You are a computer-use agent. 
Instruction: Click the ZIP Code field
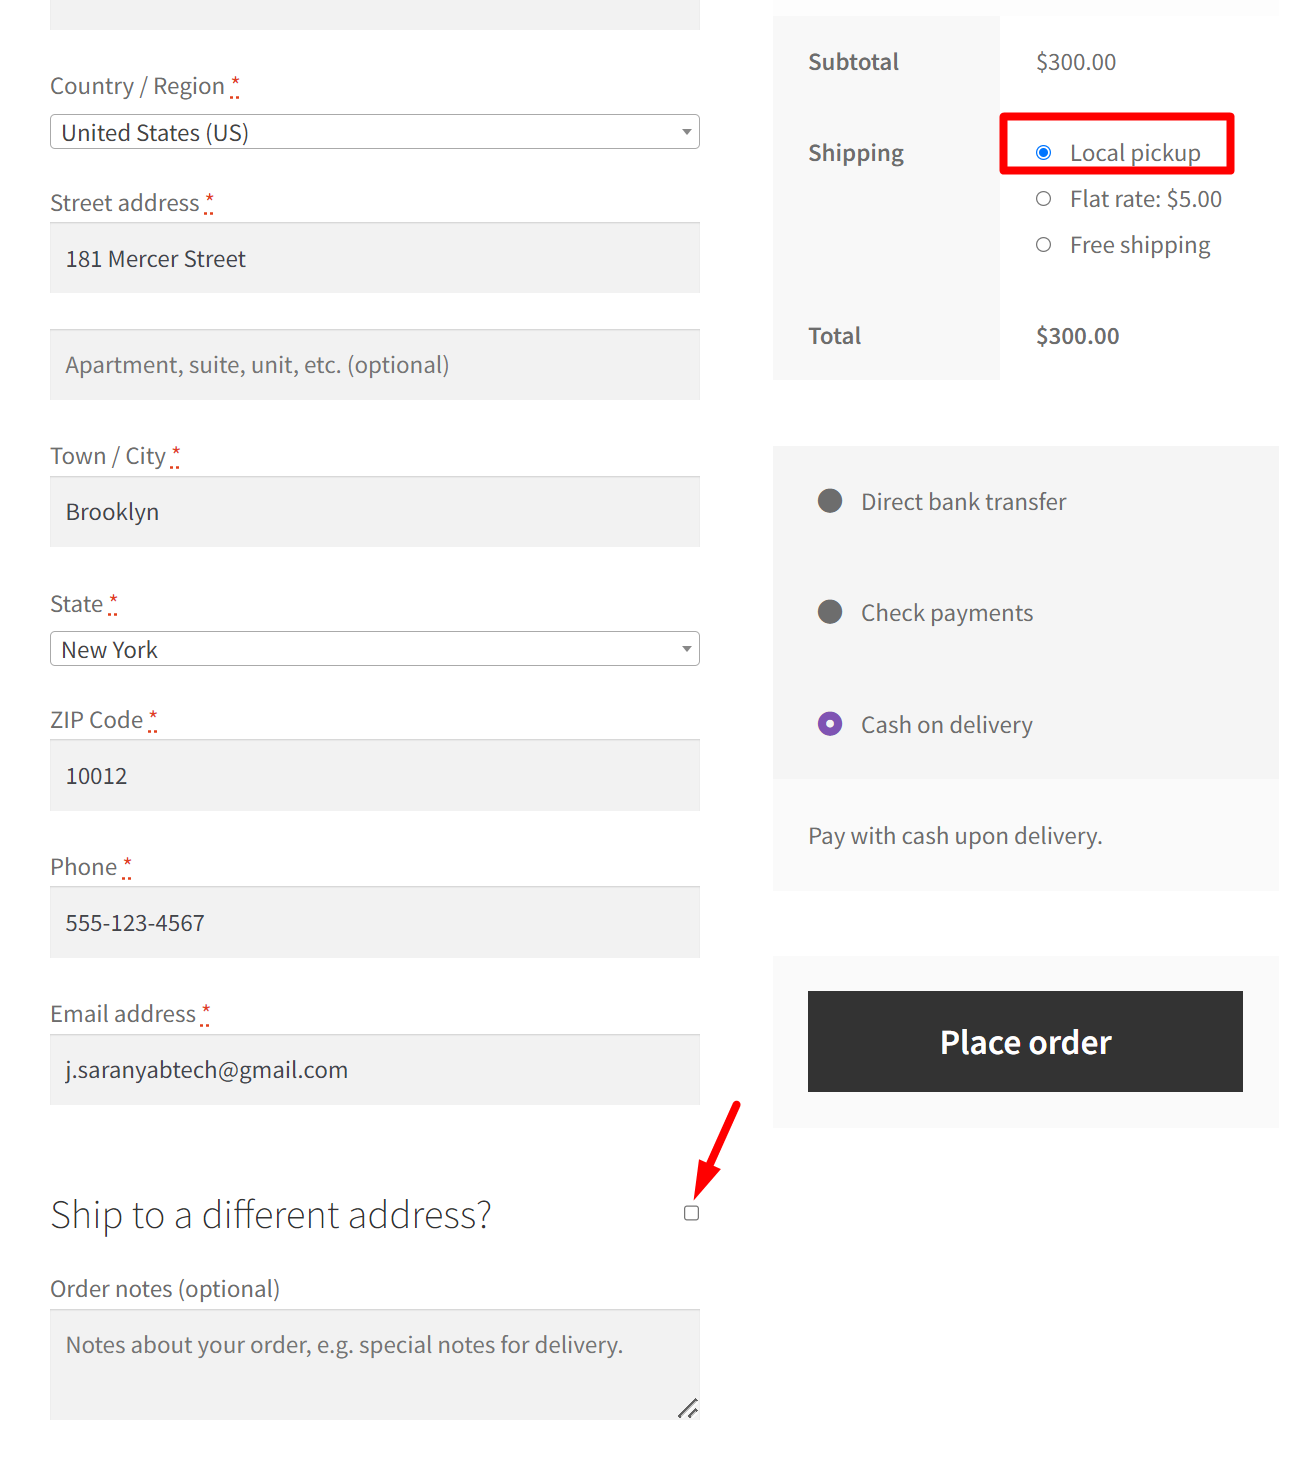coord(374,775)
